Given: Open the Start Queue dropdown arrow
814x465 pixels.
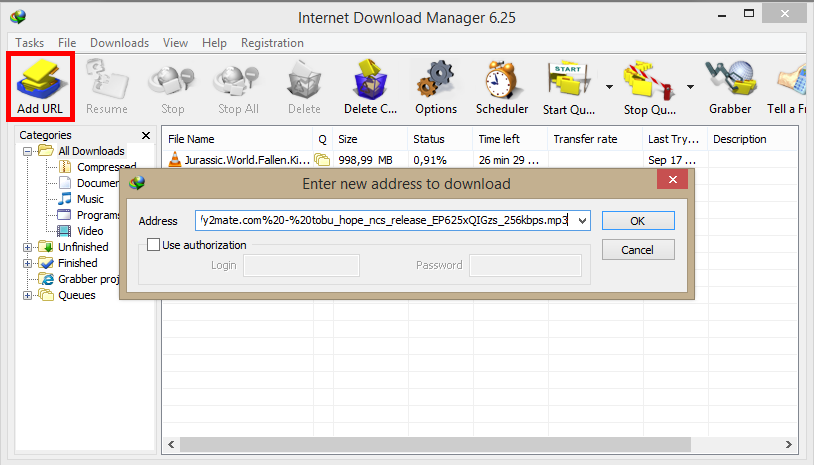Looking at the screenshot, I should tap(609, 87).
